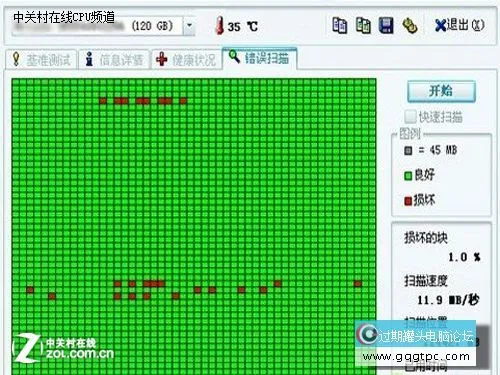Open the 120 GB drive dropdown arrow
The width and height of the screenshot is (500, 375).
(x=189, y=26)
